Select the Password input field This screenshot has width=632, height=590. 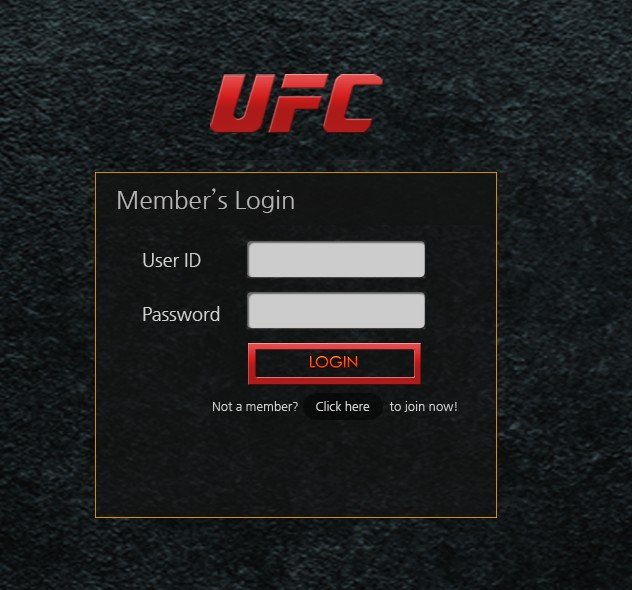pos(336,310)
